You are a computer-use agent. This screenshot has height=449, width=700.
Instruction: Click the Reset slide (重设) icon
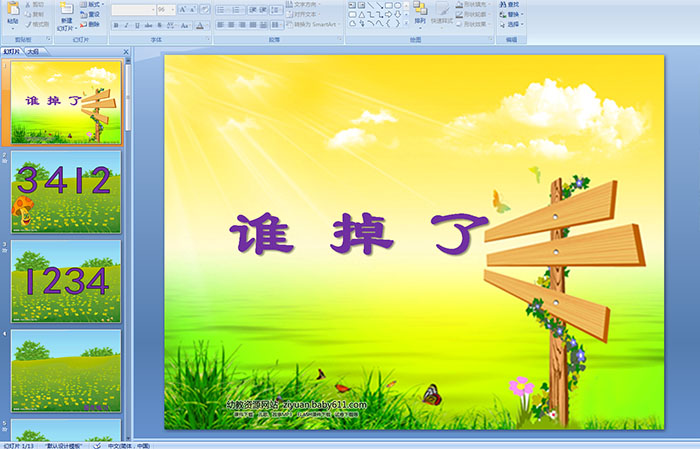(x=90, y=14)
